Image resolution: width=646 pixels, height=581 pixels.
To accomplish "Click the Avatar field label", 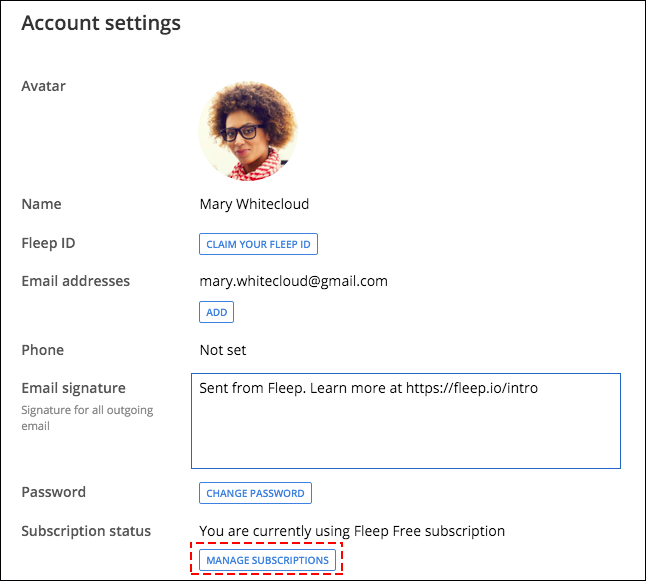I will tap(43, 86).
